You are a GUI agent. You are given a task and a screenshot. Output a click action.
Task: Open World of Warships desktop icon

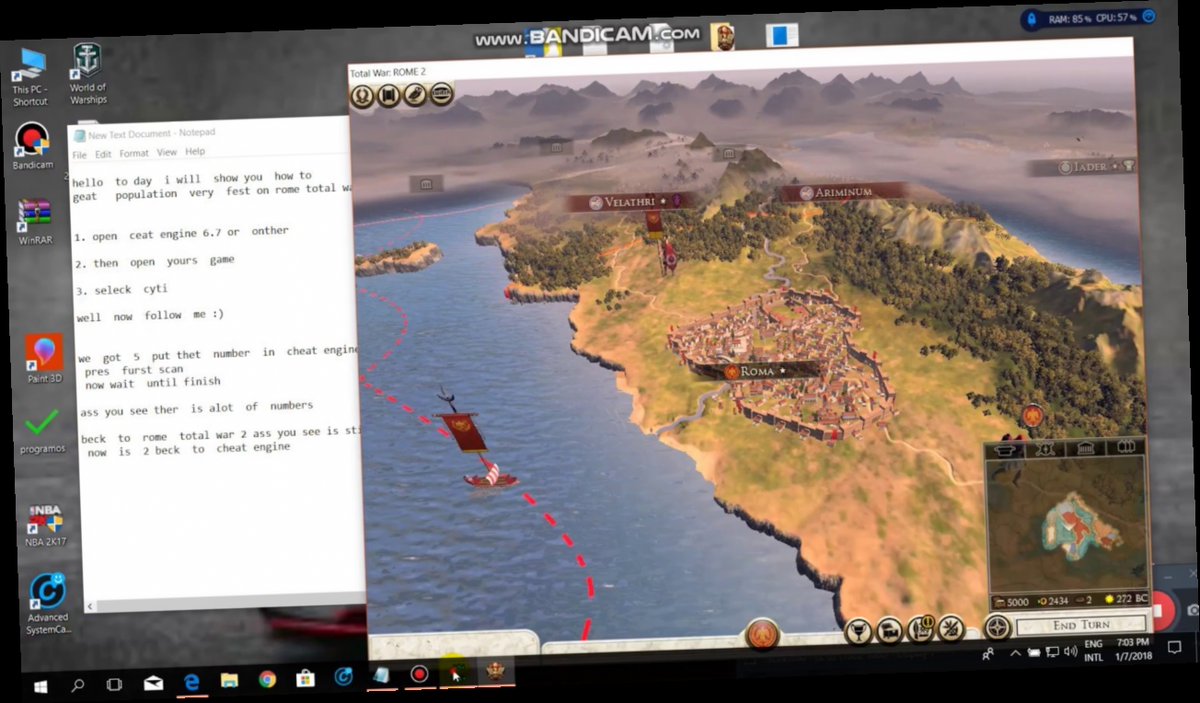pyautogui.click(x=88, y=75)
